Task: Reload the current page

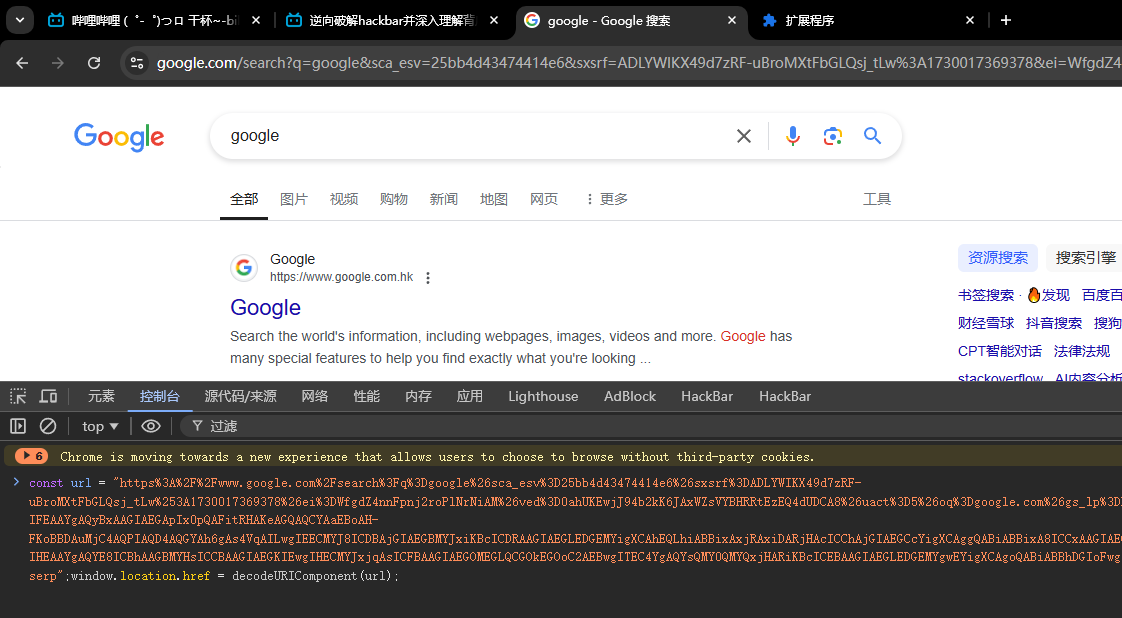Action: tap(94, 63)
